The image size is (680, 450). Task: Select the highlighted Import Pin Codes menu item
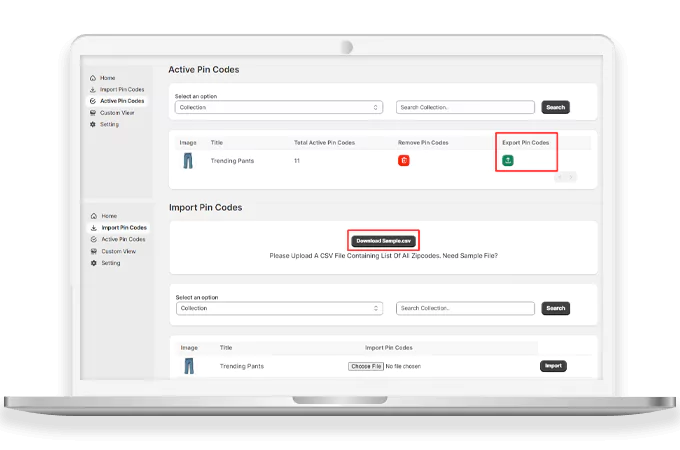[x=123, y=228]
